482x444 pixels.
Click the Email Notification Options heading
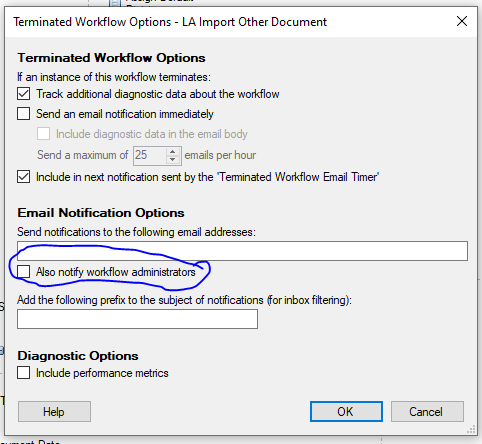coord(101,213)
